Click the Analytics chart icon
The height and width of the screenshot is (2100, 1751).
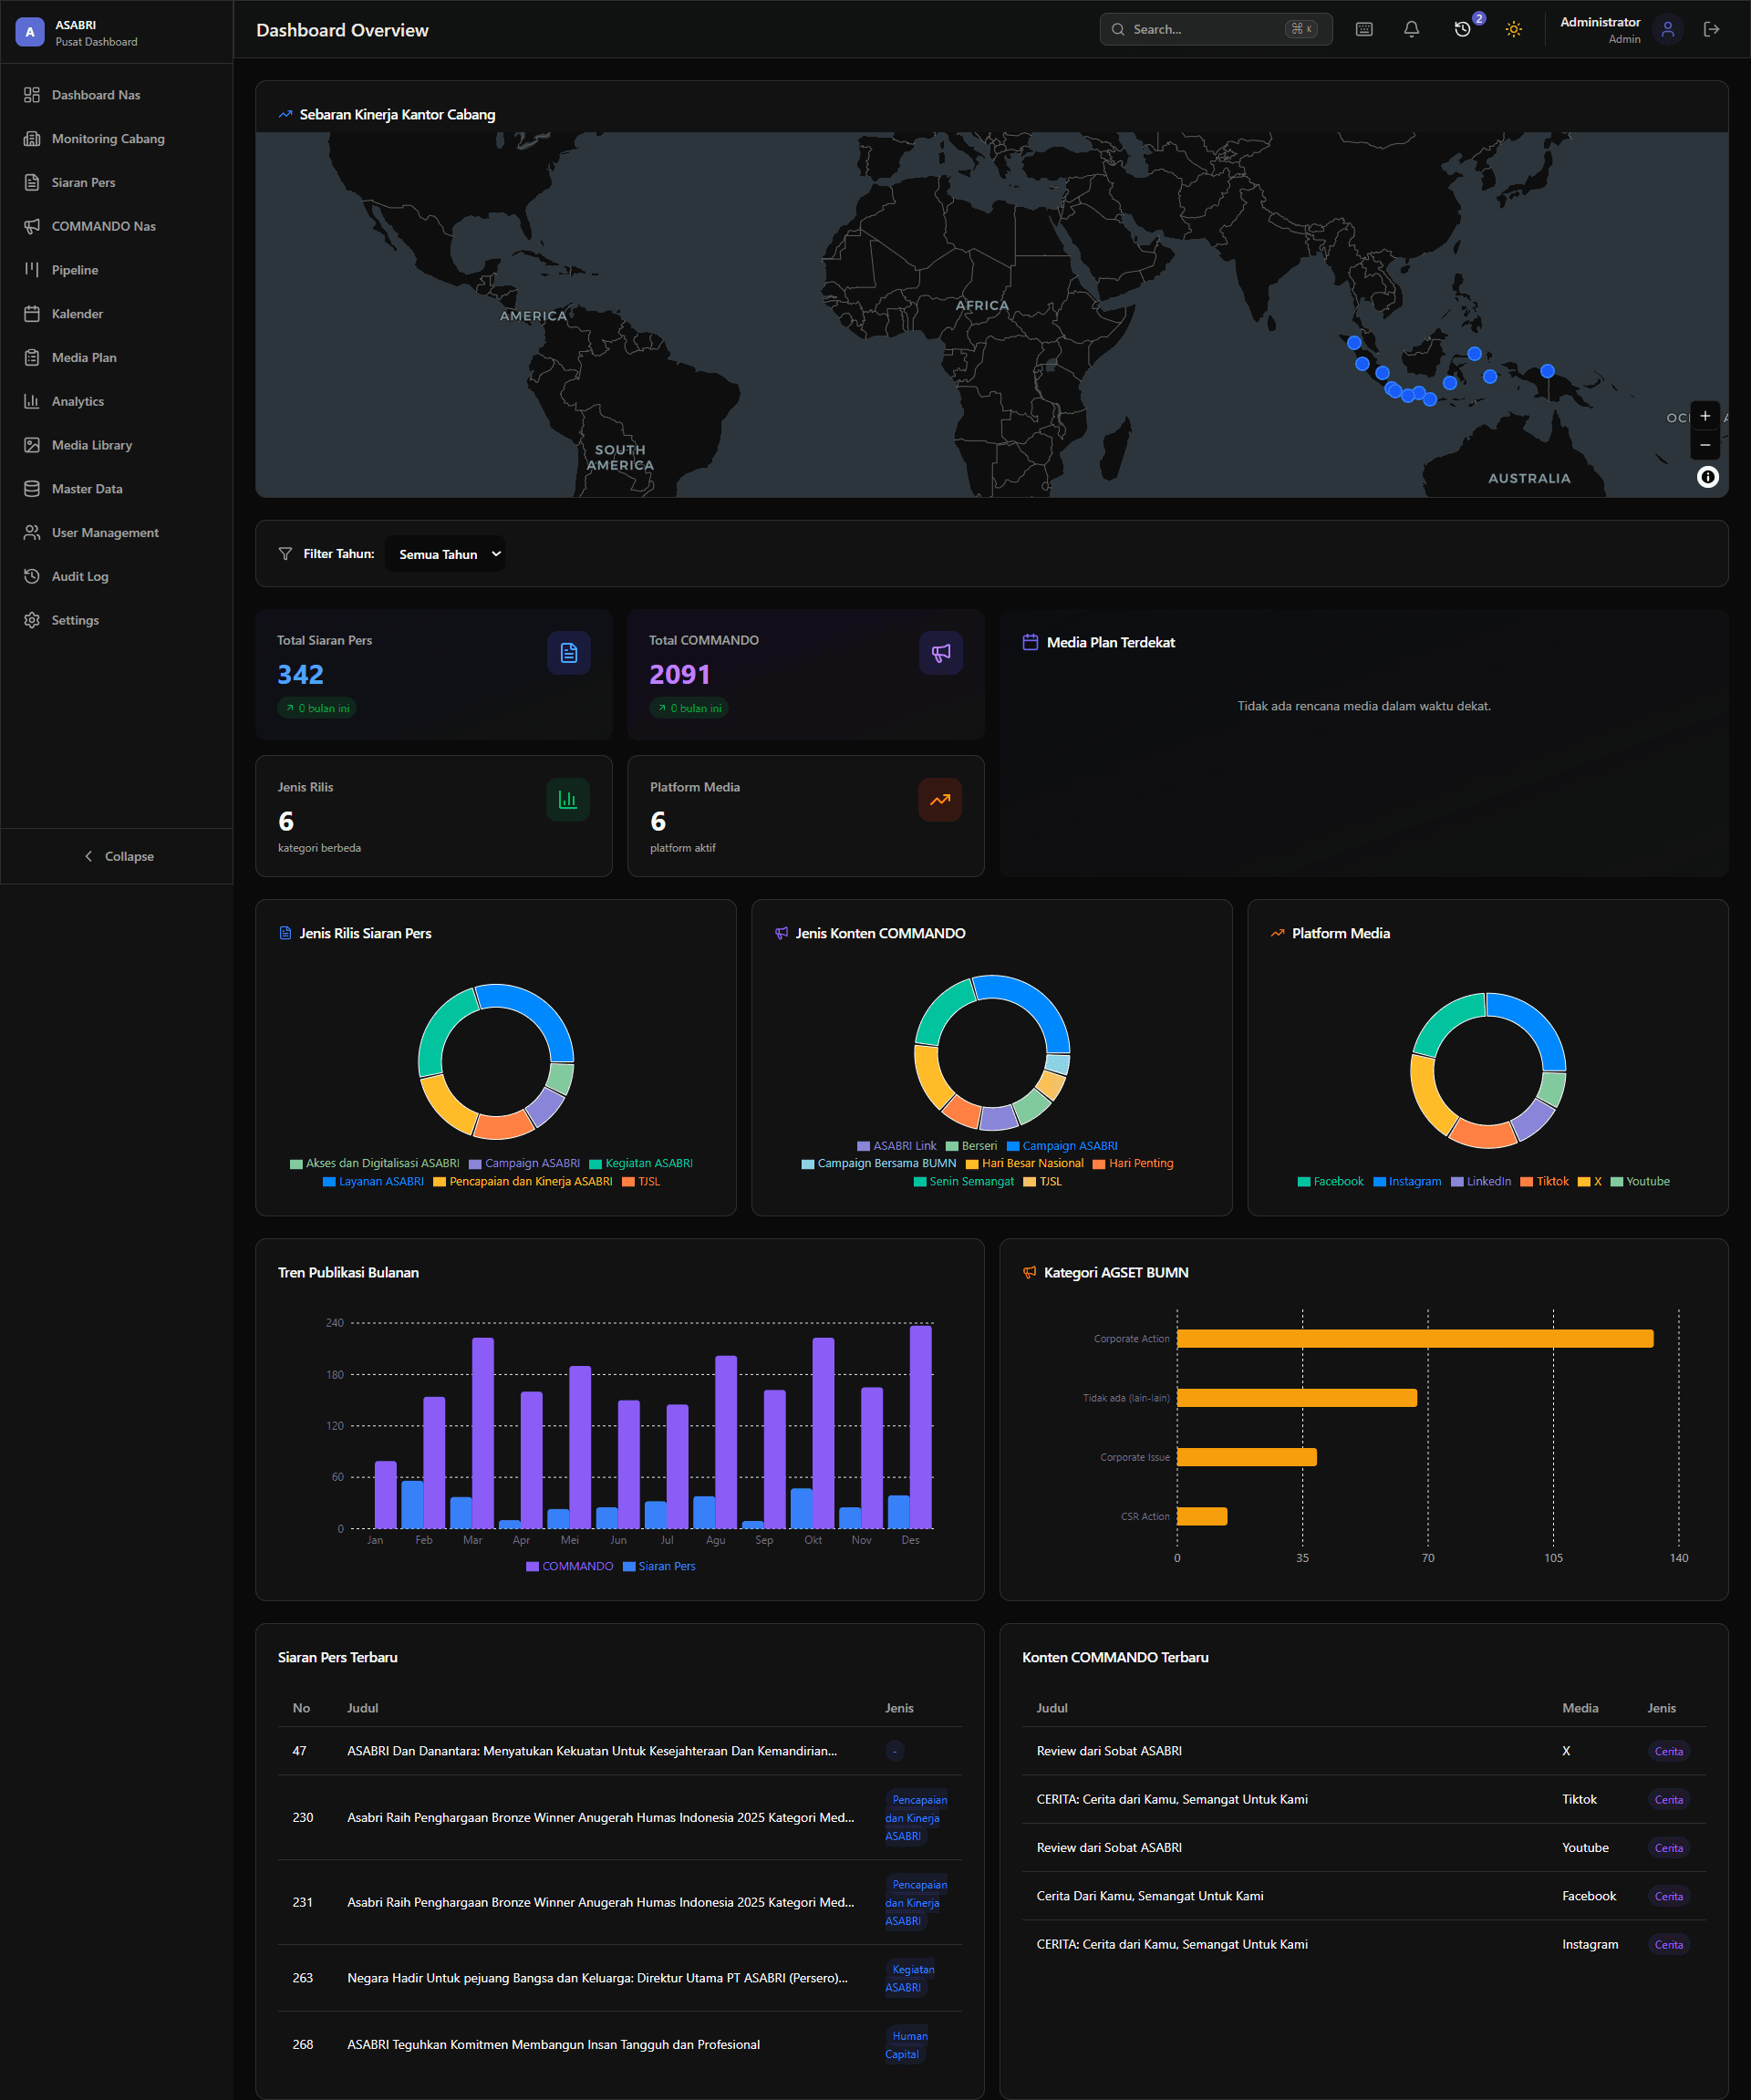coord(32,401)
